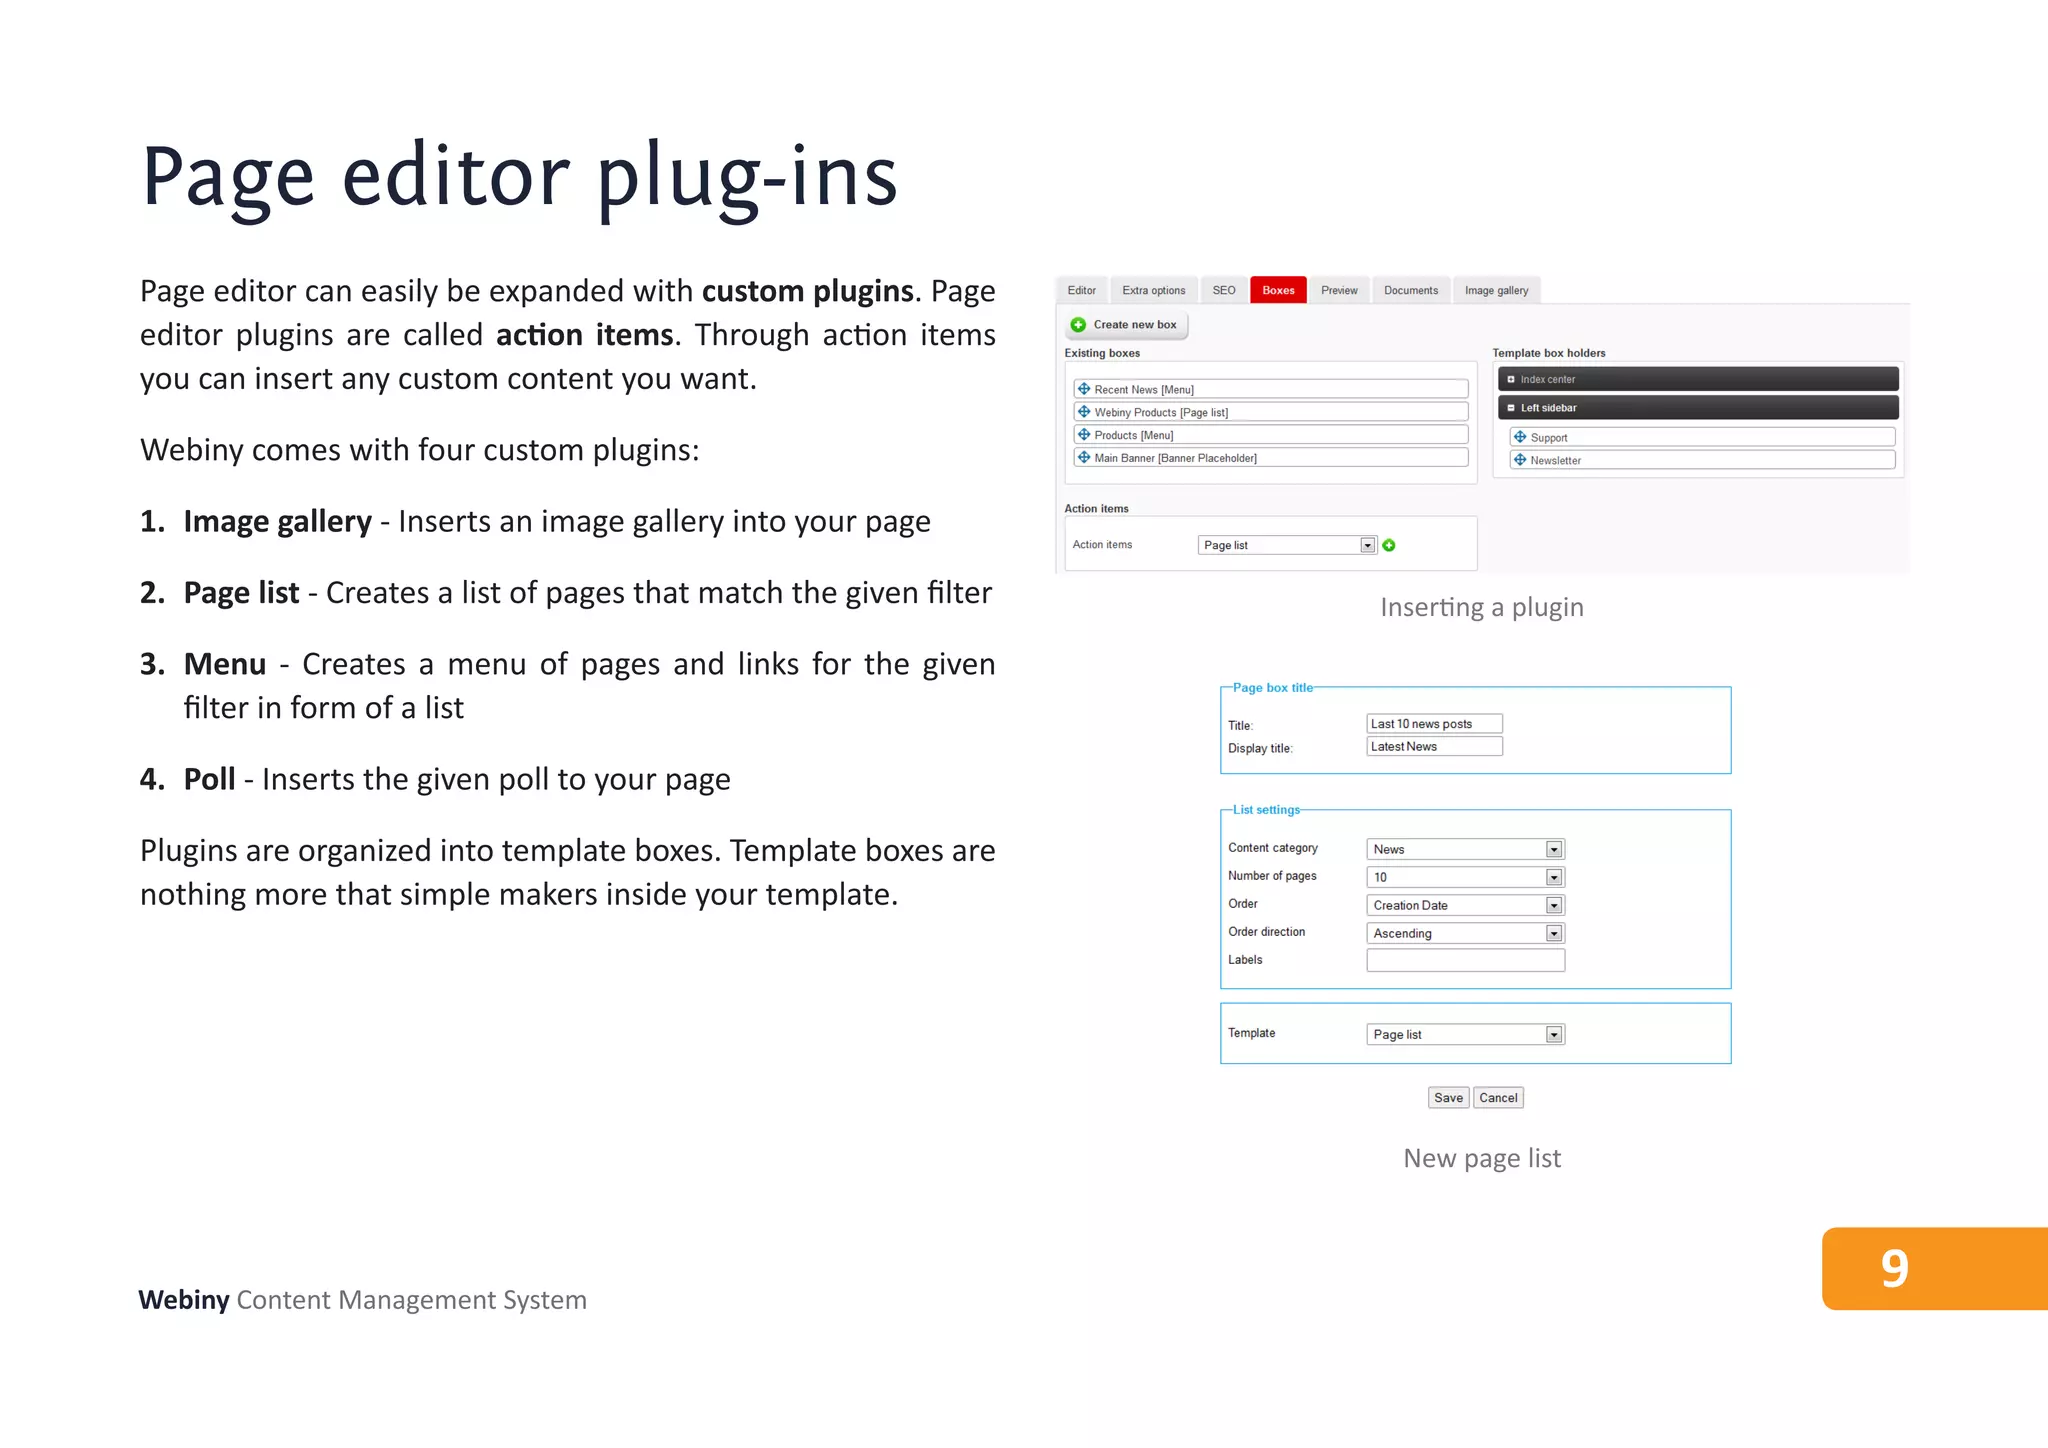Open the Content category dropdown showing News
The image size is (2048, 1448).
pos(1465,849)
